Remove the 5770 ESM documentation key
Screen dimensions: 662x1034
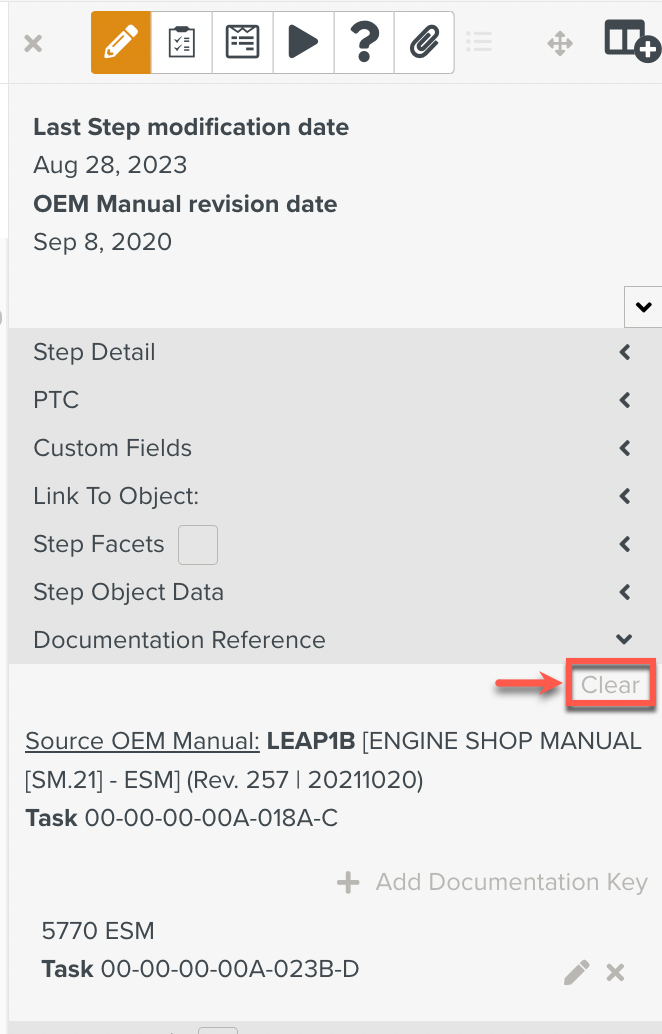pyautogui.click(x=615, y=972)
